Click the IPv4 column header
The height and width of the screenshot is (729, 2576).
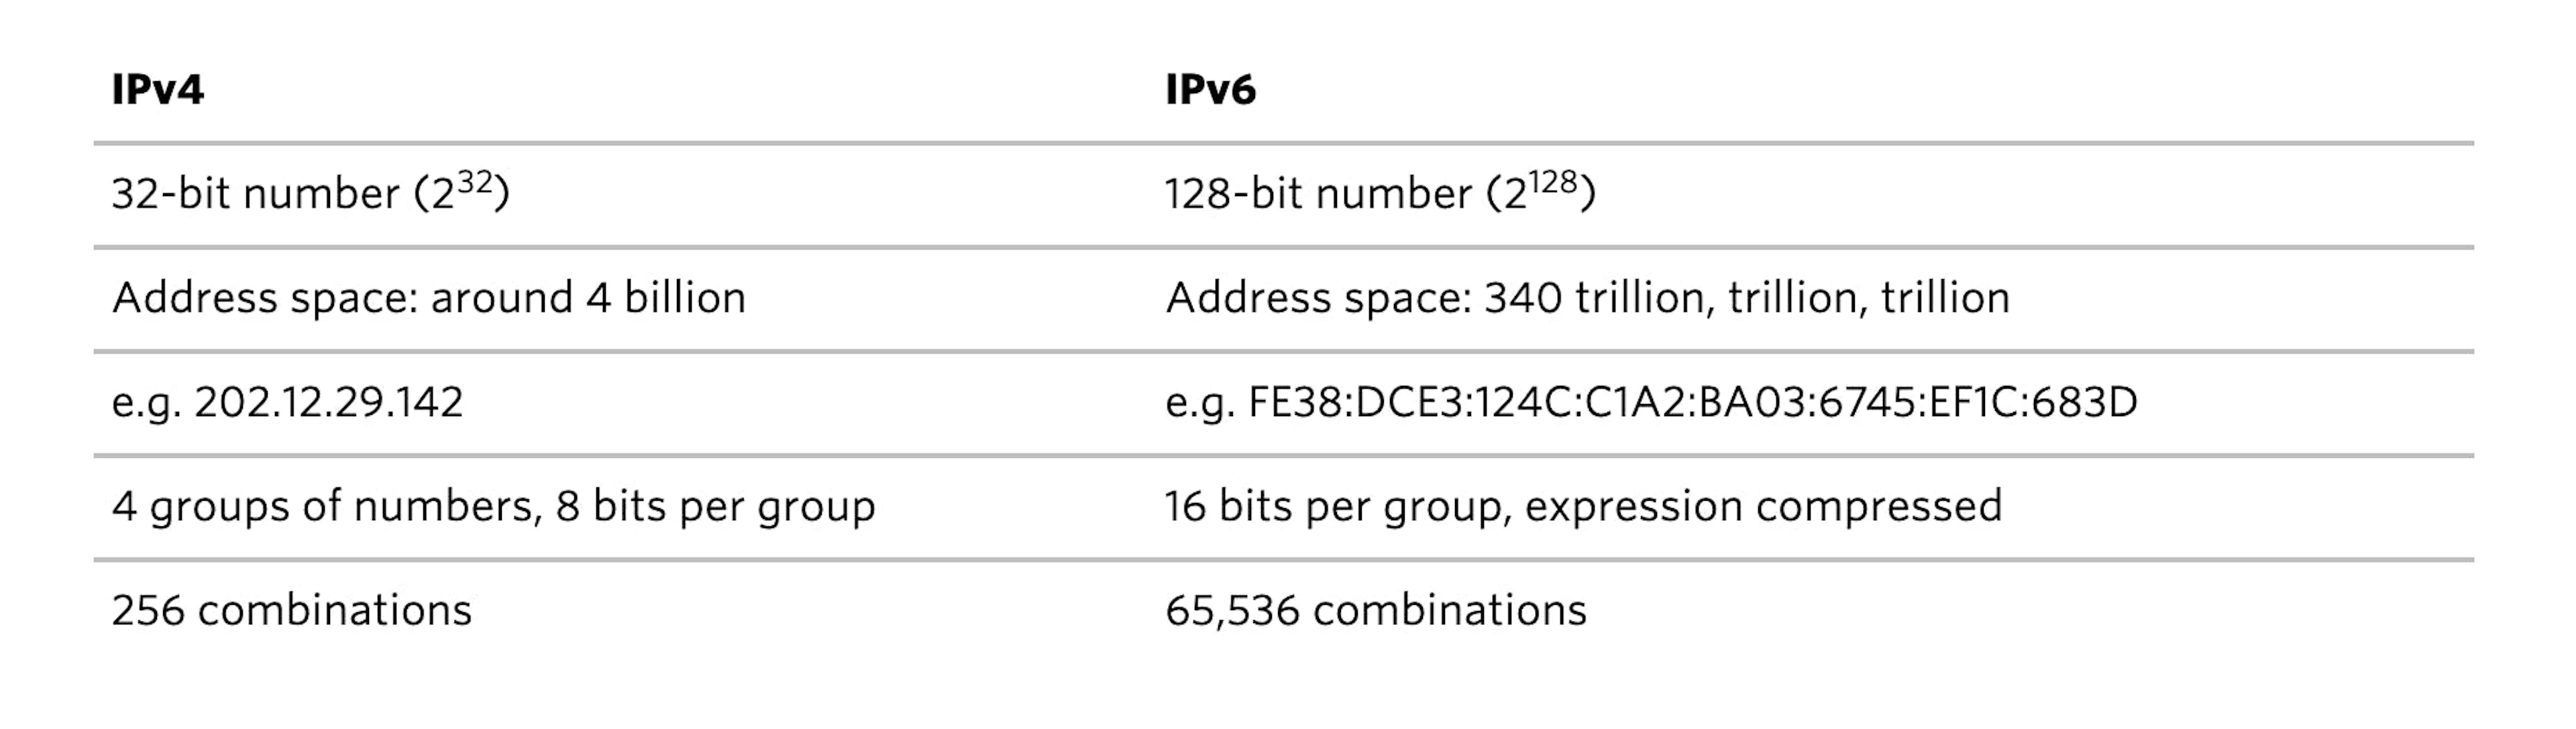157,90
